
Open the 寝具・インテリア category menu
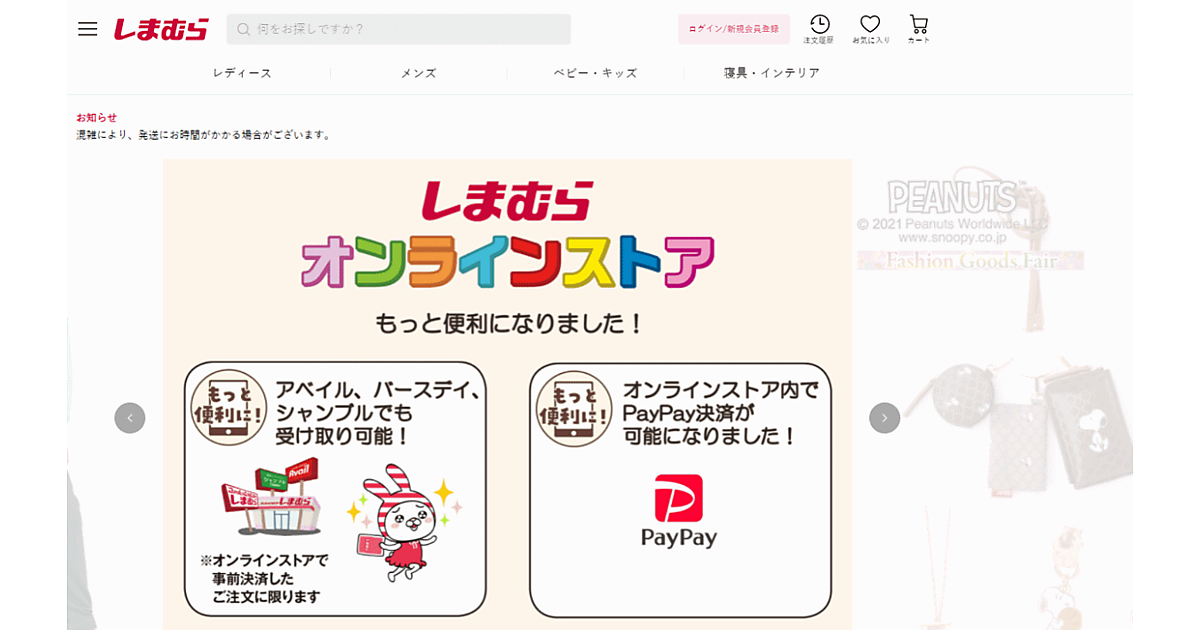771,73
